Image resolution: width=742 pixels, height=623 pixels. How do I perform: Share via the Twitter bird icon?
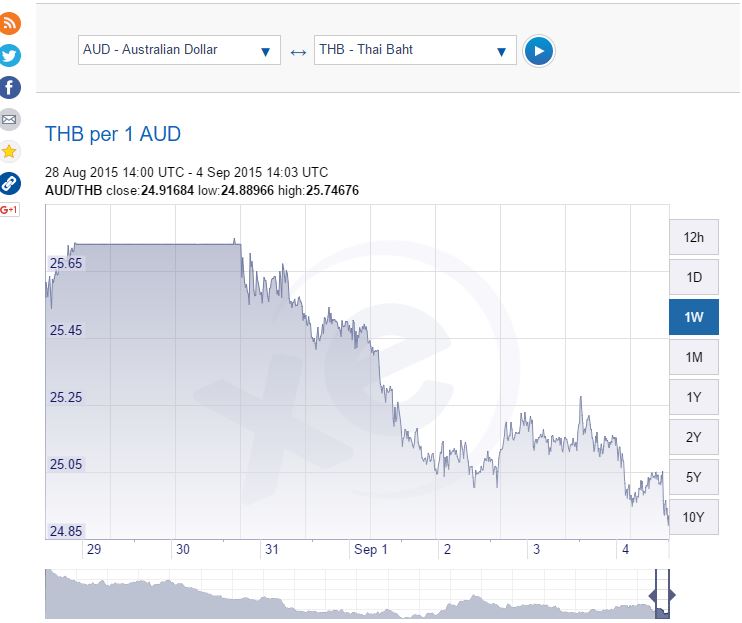[9, 55]
